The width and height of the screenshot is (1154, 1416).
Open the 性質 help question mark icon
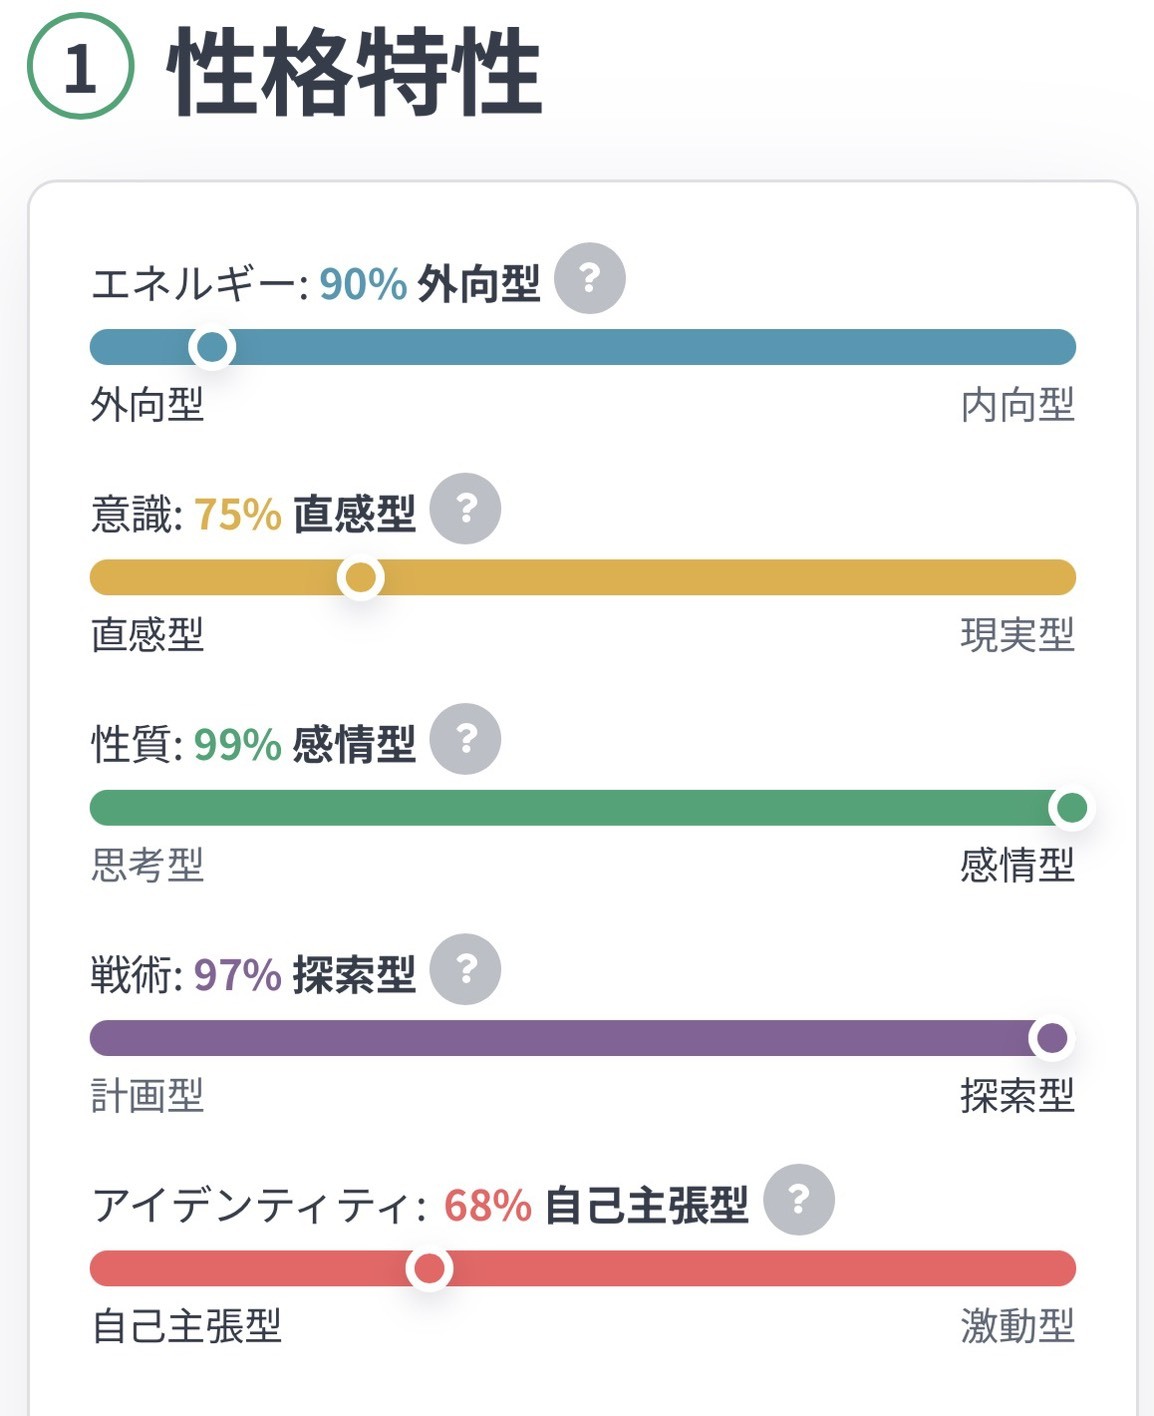[x=465, y=738]
